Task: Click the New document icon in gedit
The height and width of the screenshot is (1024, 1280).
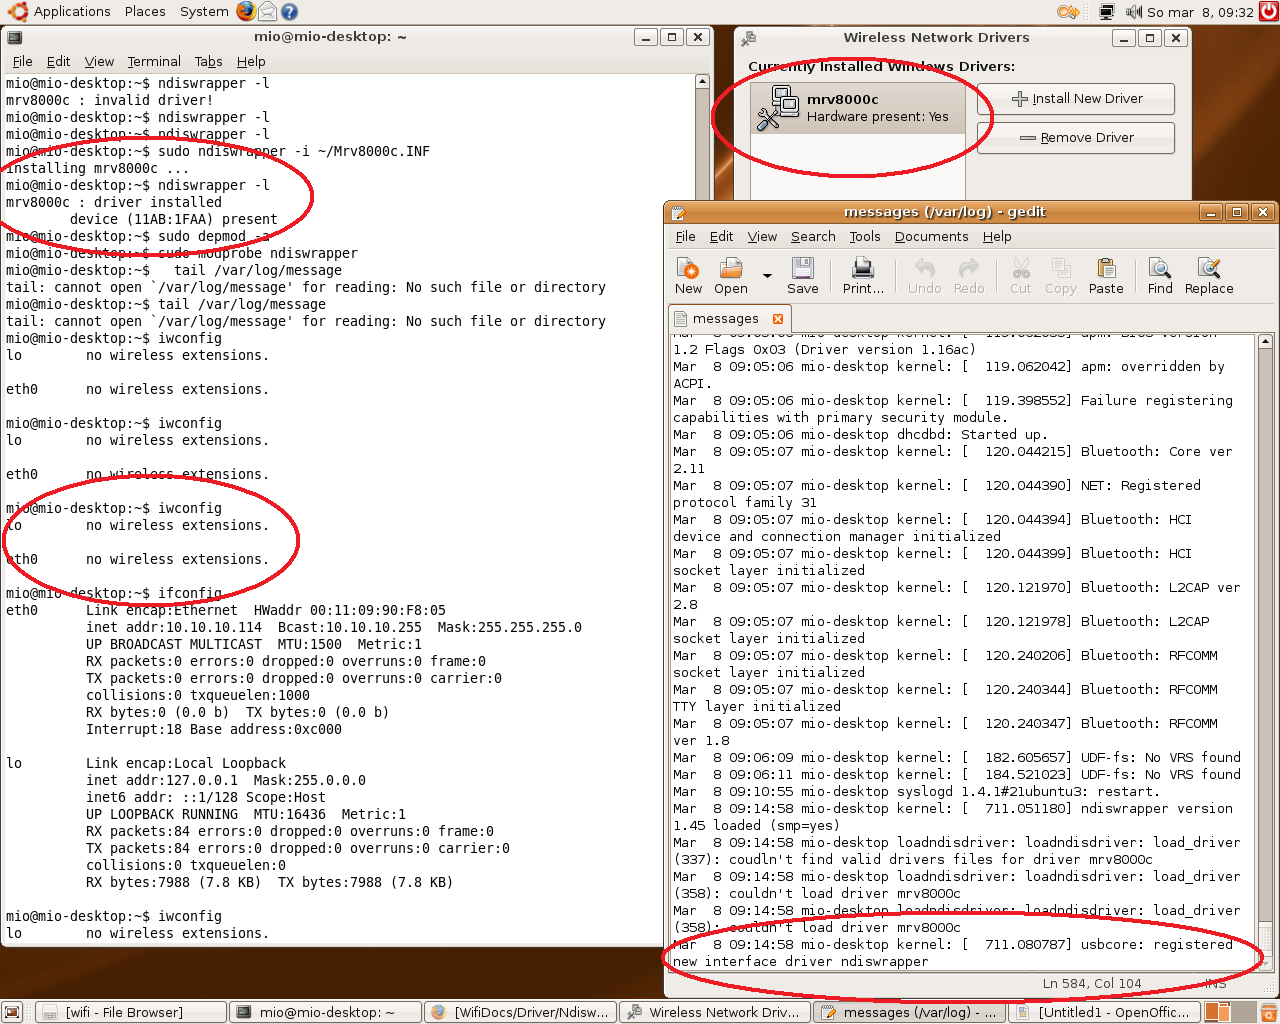Action: tap(688, 275)
